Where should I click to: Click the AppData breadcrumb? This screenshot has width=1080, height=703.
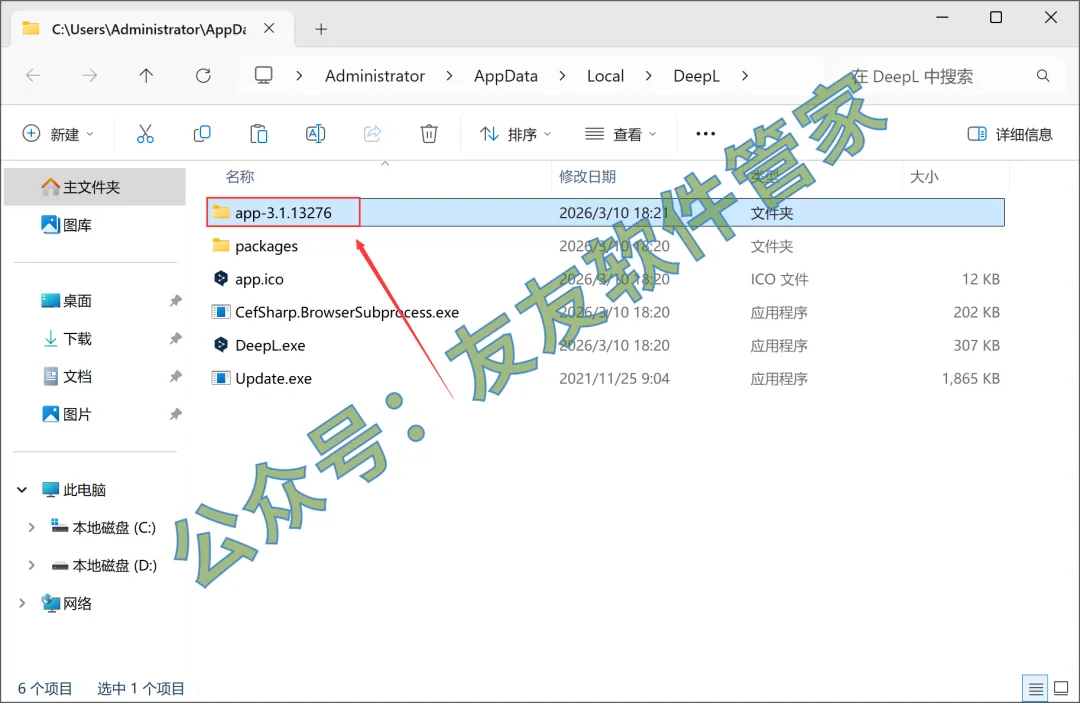tap(506, 76)
